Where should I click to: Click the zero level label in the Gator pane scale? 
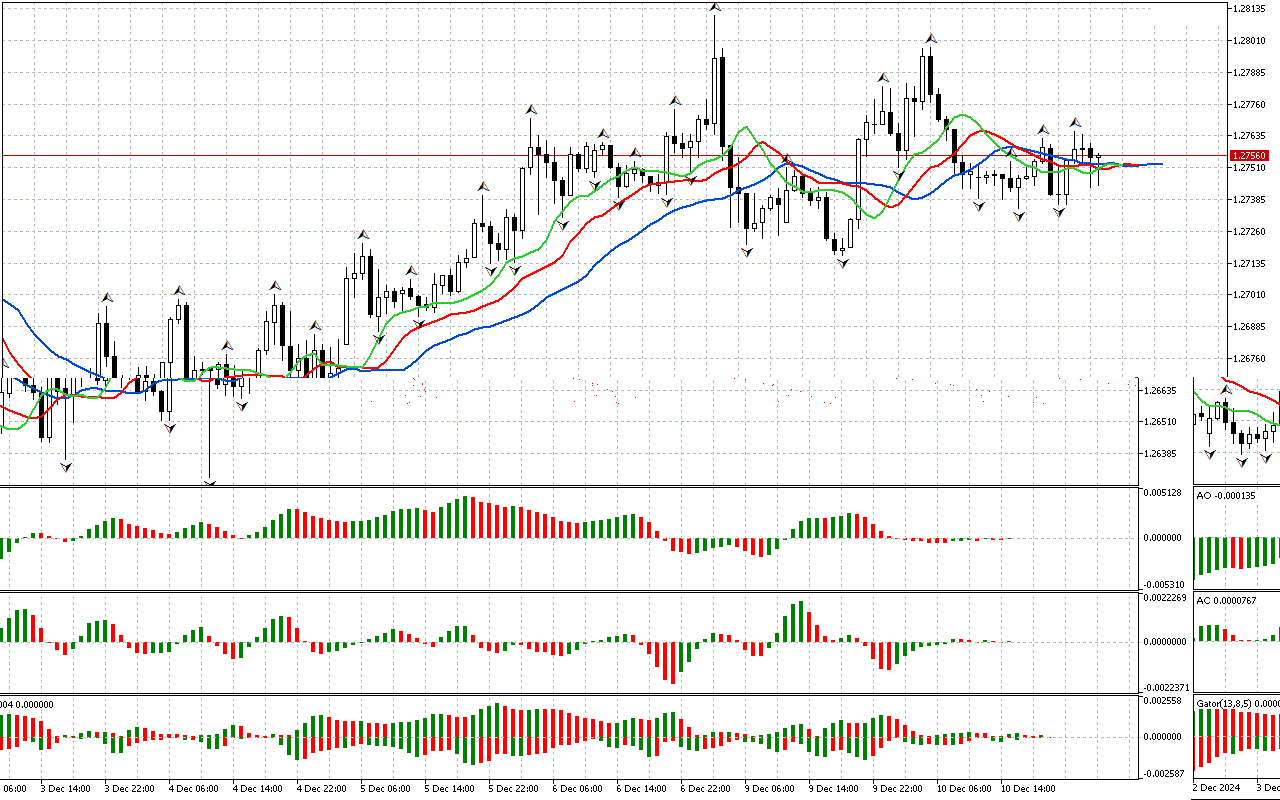(1164, 737)
